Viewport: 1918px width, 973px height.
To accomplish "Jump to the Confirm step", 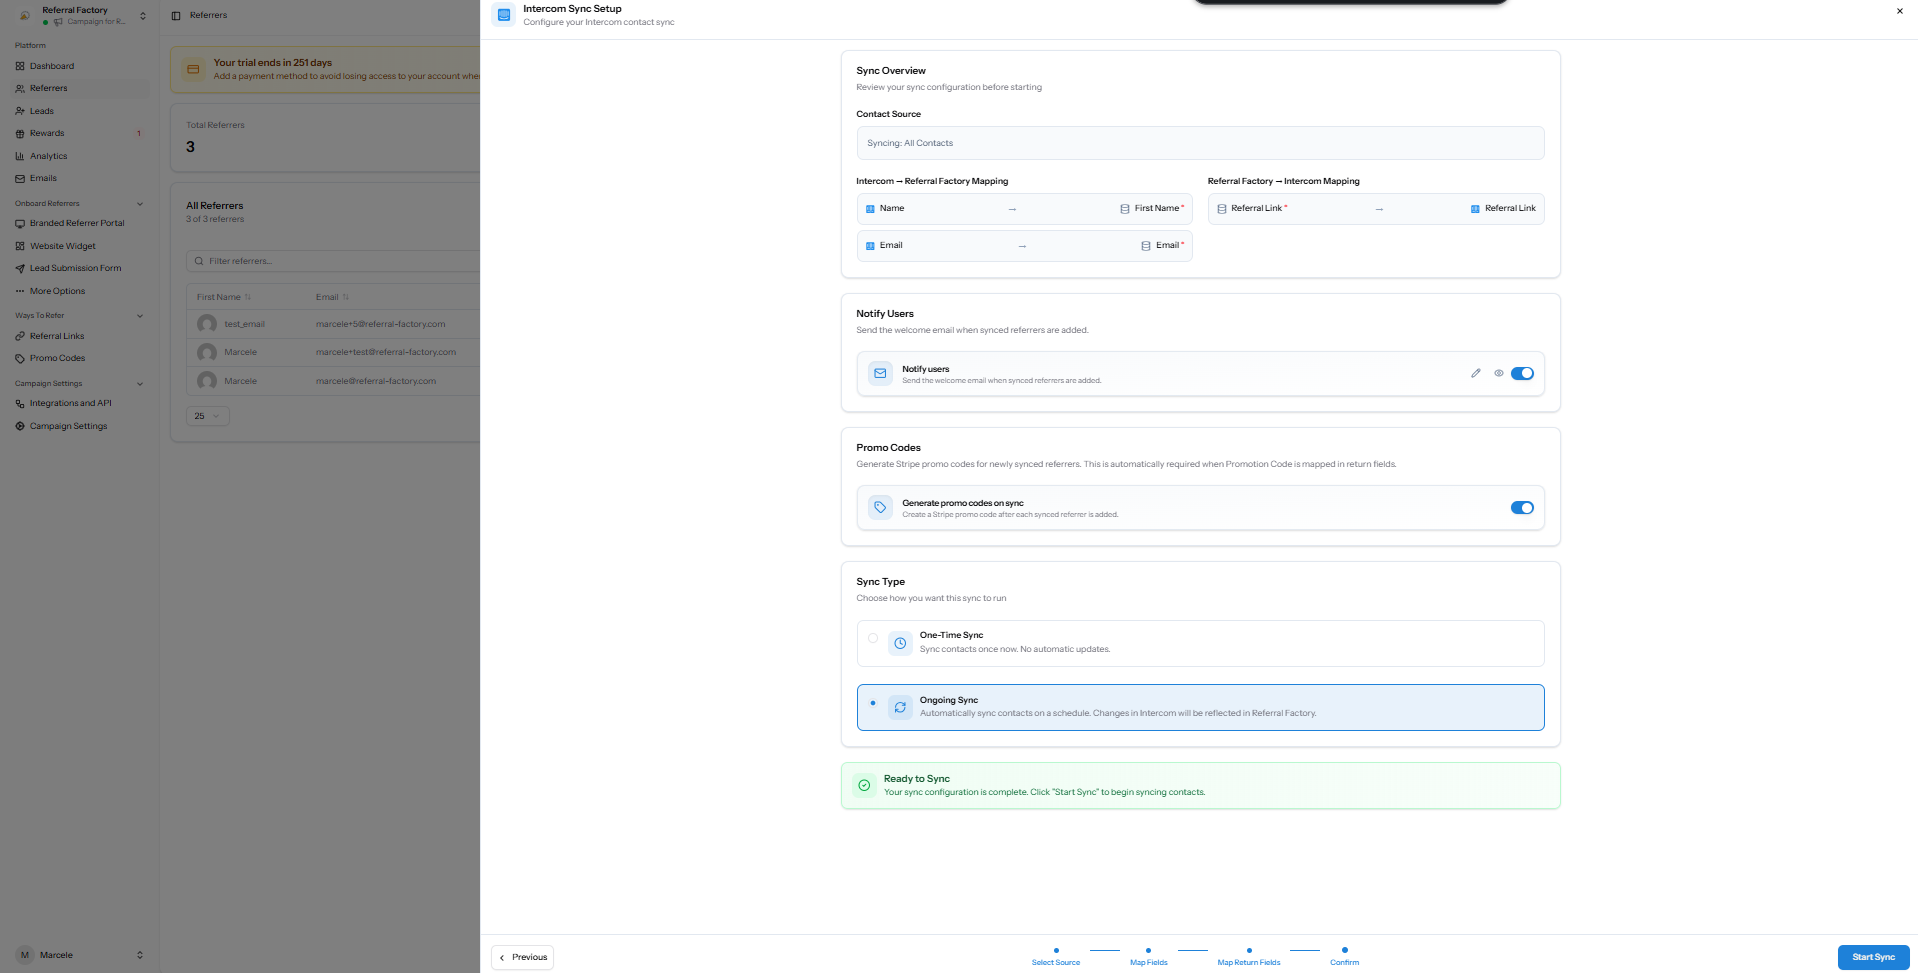I will pos(1344,956).
